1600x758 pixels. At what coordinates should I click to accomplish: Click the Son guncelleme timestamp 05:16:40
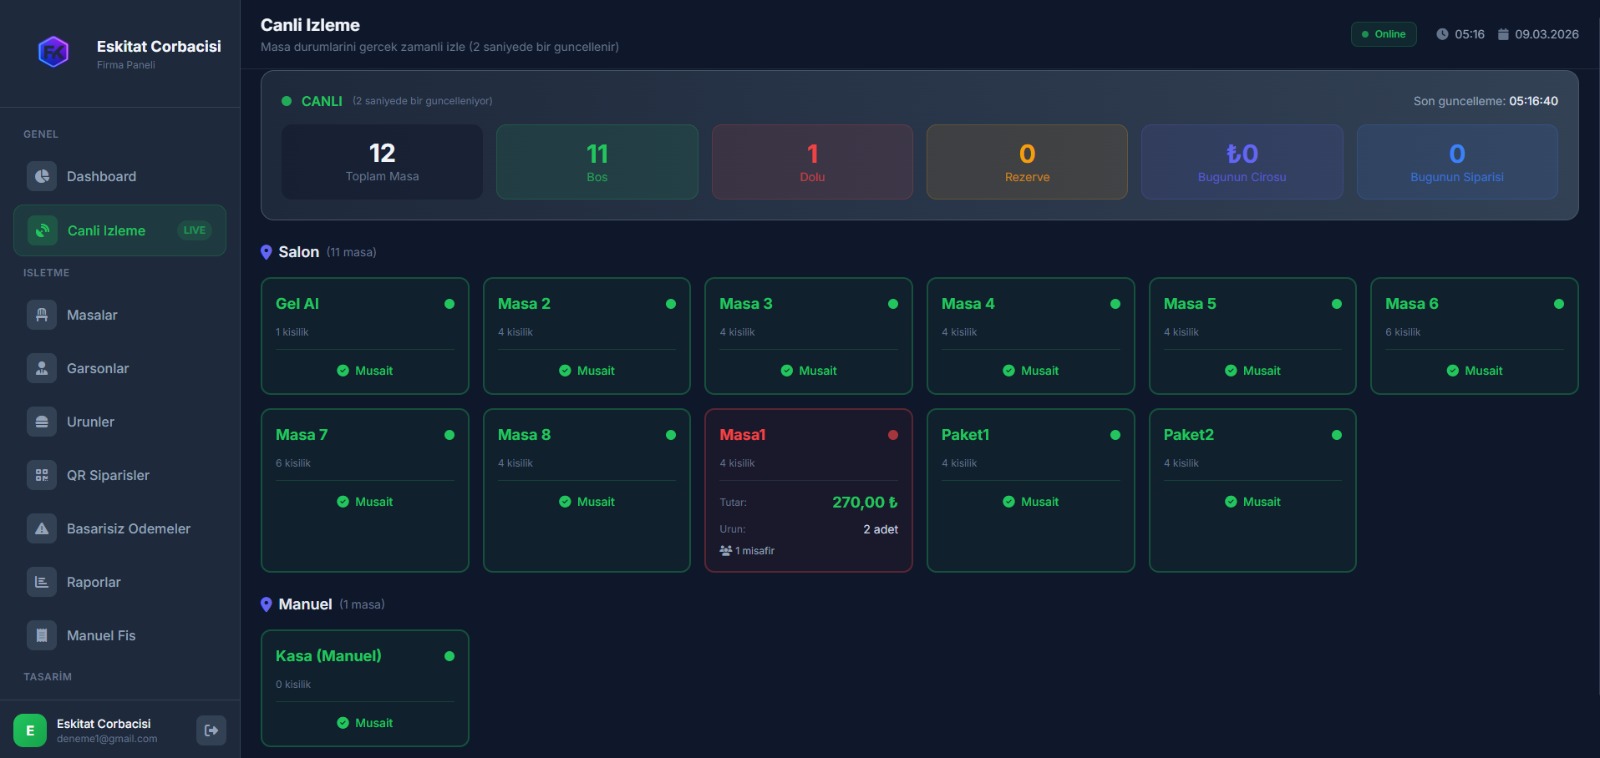pyautogui.click(x=1533, y=101)
